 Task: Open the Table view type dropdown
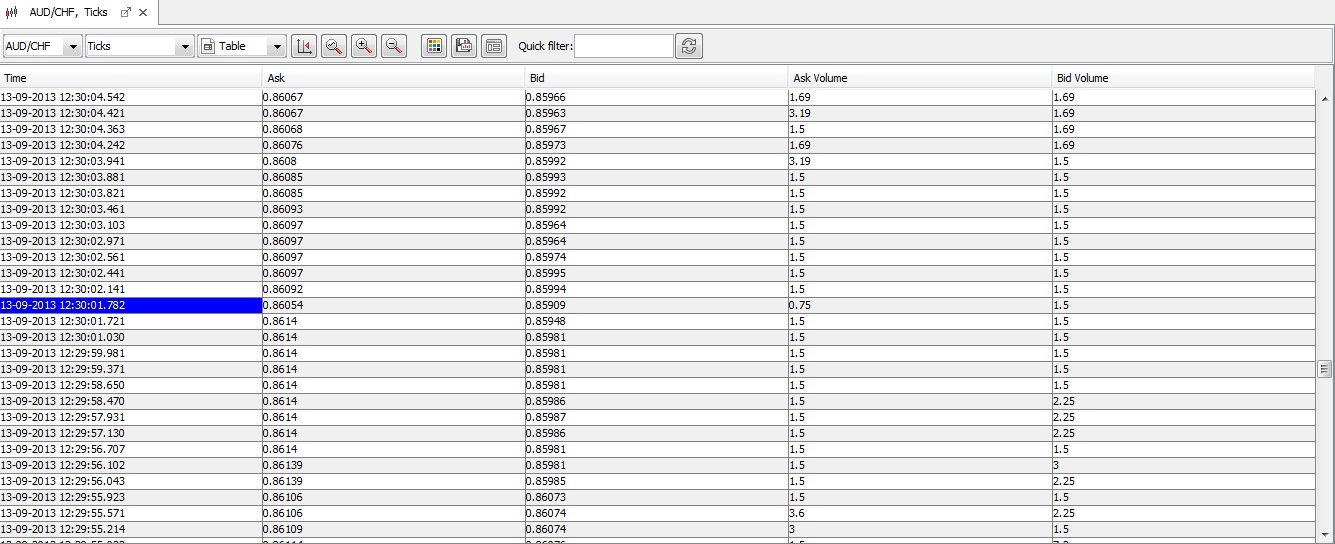[276, 47]
